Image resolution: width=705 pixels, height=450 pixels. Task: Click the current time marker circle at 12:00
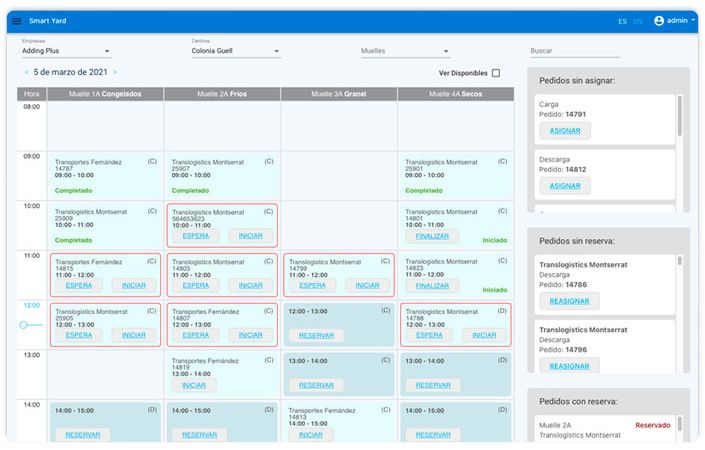tap(23, 325)
